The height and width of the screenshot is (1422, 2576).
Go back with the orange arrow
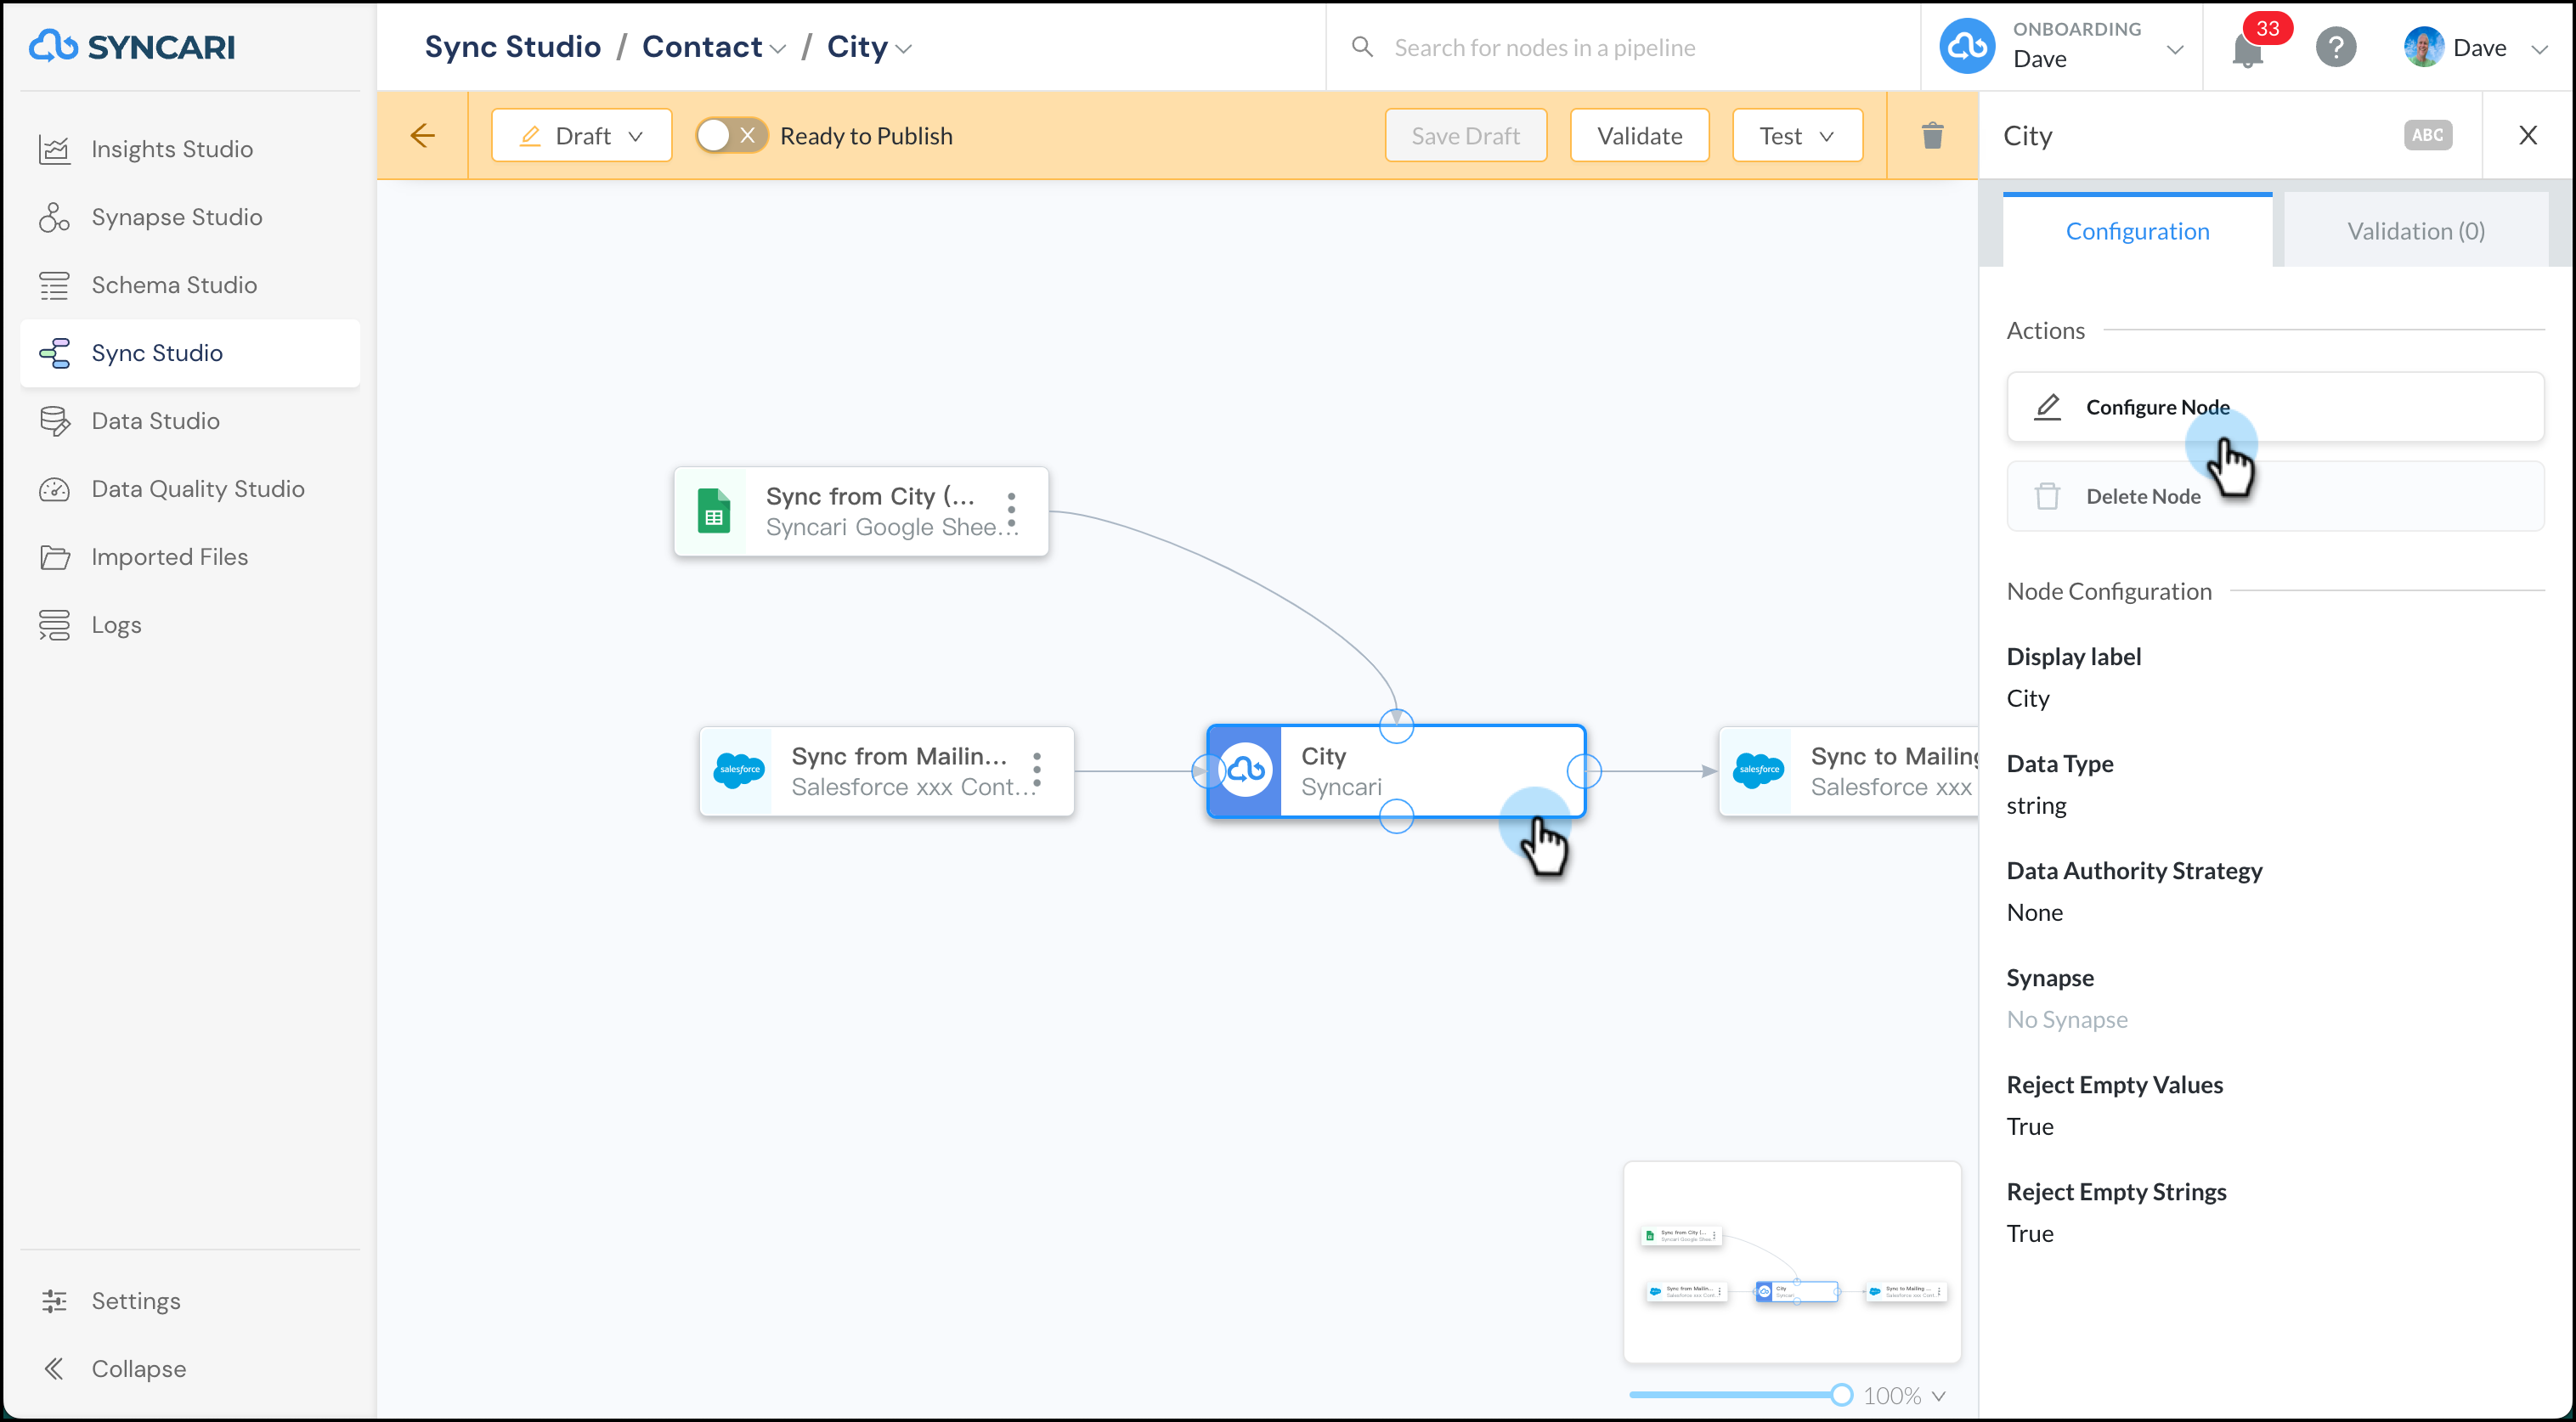click(423, 135)
